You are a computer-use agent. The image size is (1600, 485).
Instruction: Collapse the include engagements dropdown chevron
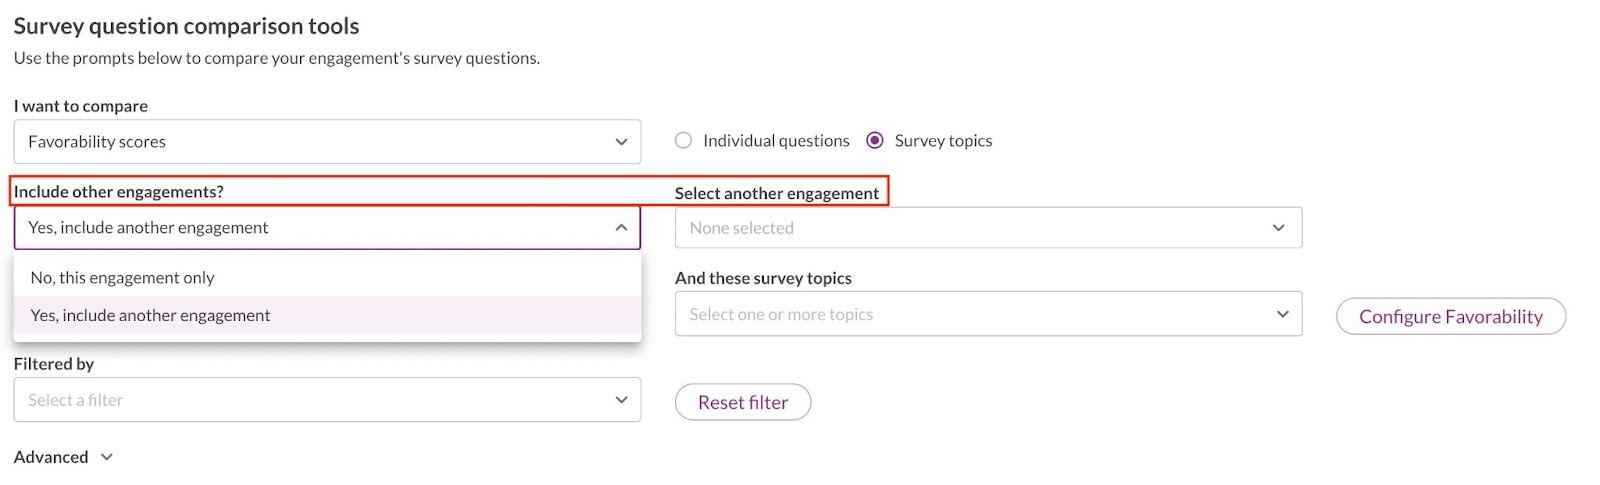[621, 228]
